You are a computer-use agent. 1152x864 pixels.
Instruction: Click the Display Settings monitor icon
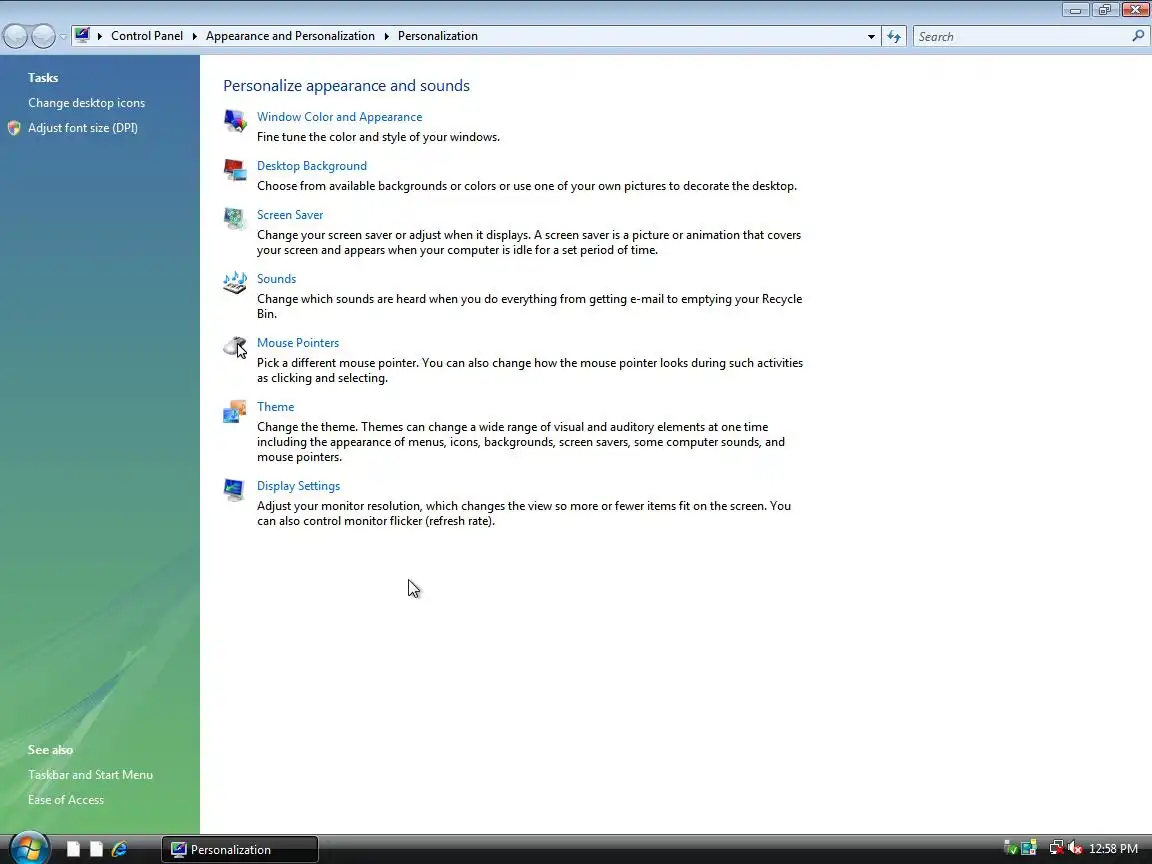click(x=234, y=490)
